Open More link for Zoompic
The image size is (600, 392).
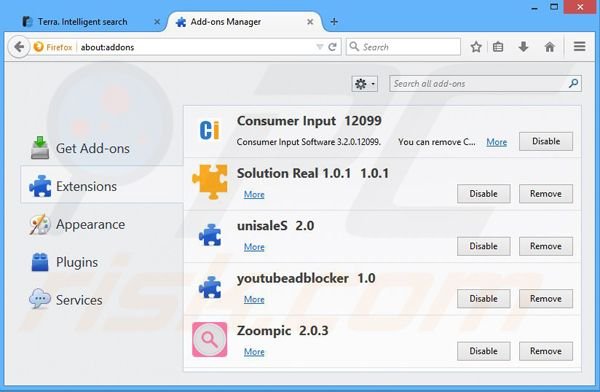[x=254, y=352]
